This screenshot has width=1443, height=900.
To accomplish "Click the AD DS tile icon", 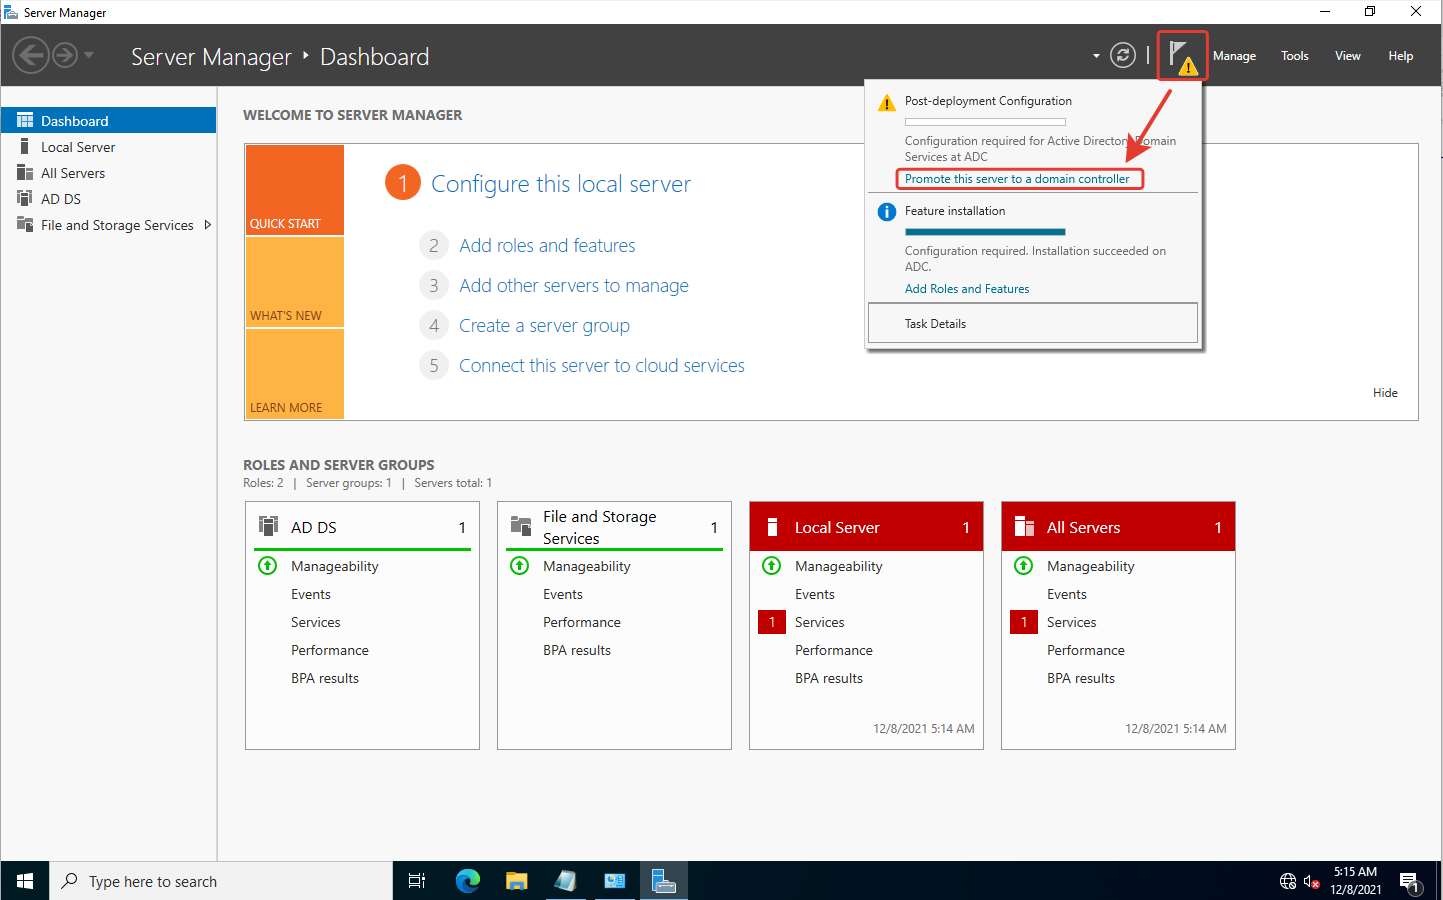I will (268, 526).
